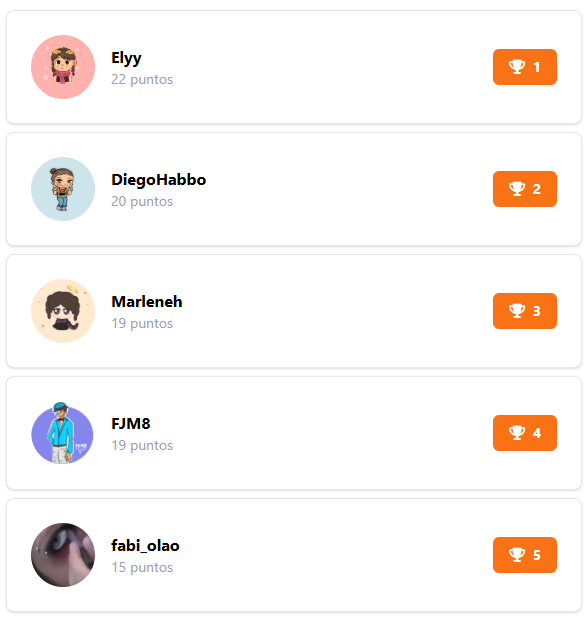The image size is (587, 622).
Task: Click the trophy icon in rank 1 badge
Action: [517, 67]
